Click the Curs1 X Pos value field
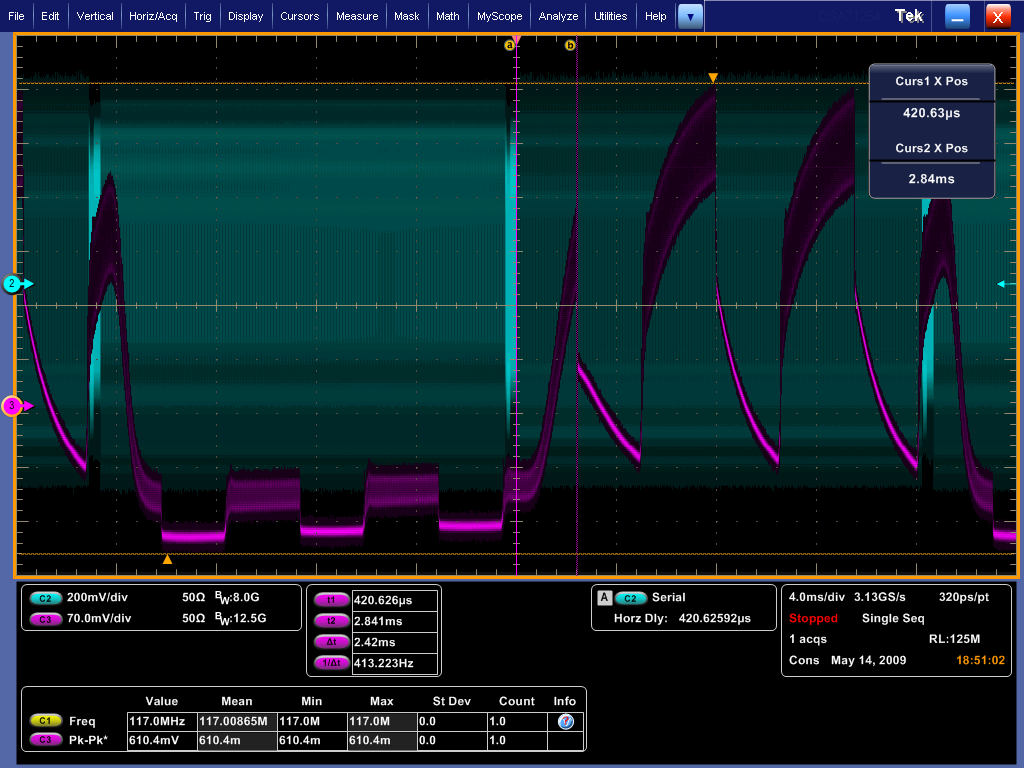The height and width of the screenshot is (768, 1024). click(x=931, y=113)
